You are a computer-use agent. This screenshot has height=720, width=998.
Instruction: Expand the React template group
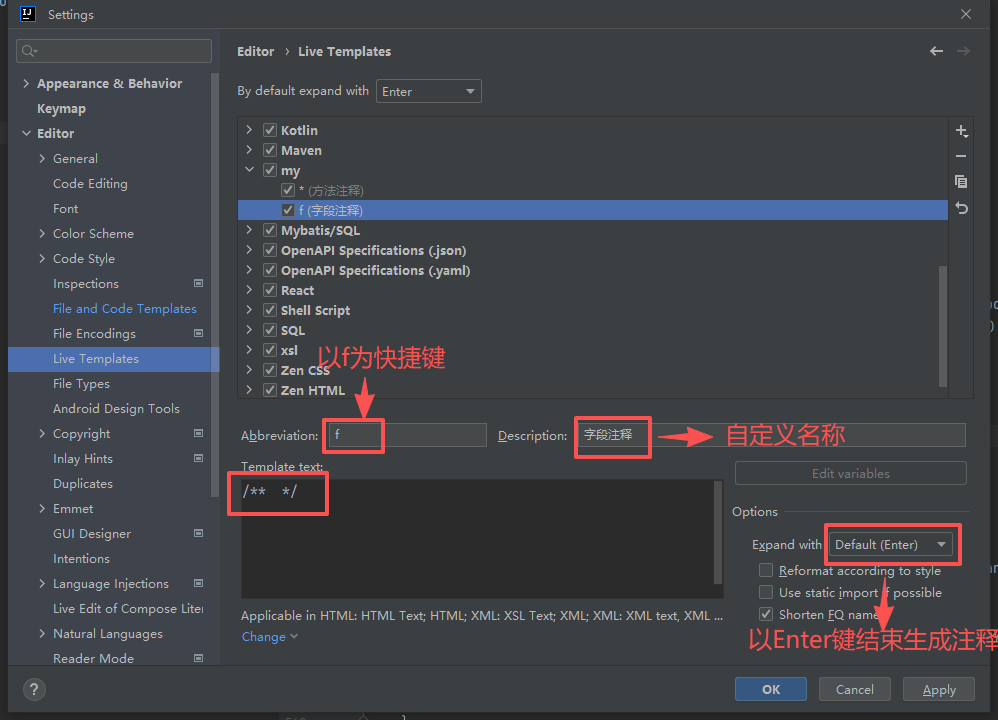250,290
